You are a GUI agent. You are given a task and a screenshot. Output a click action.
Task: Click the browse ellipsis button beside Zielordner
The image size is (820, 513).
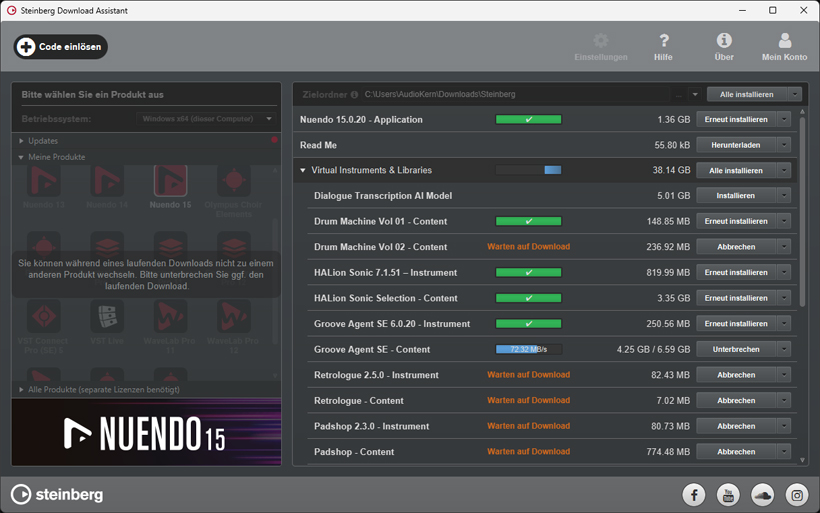pyautogui.click(x=679, y=95)
